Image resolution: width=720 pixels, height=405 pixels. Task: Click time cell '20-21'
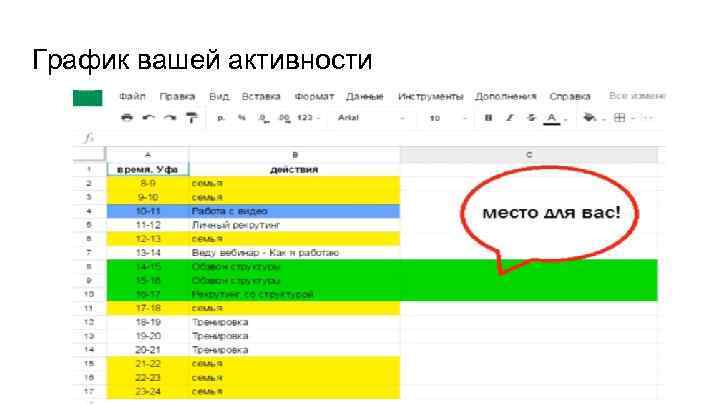[x=148, y=350]
